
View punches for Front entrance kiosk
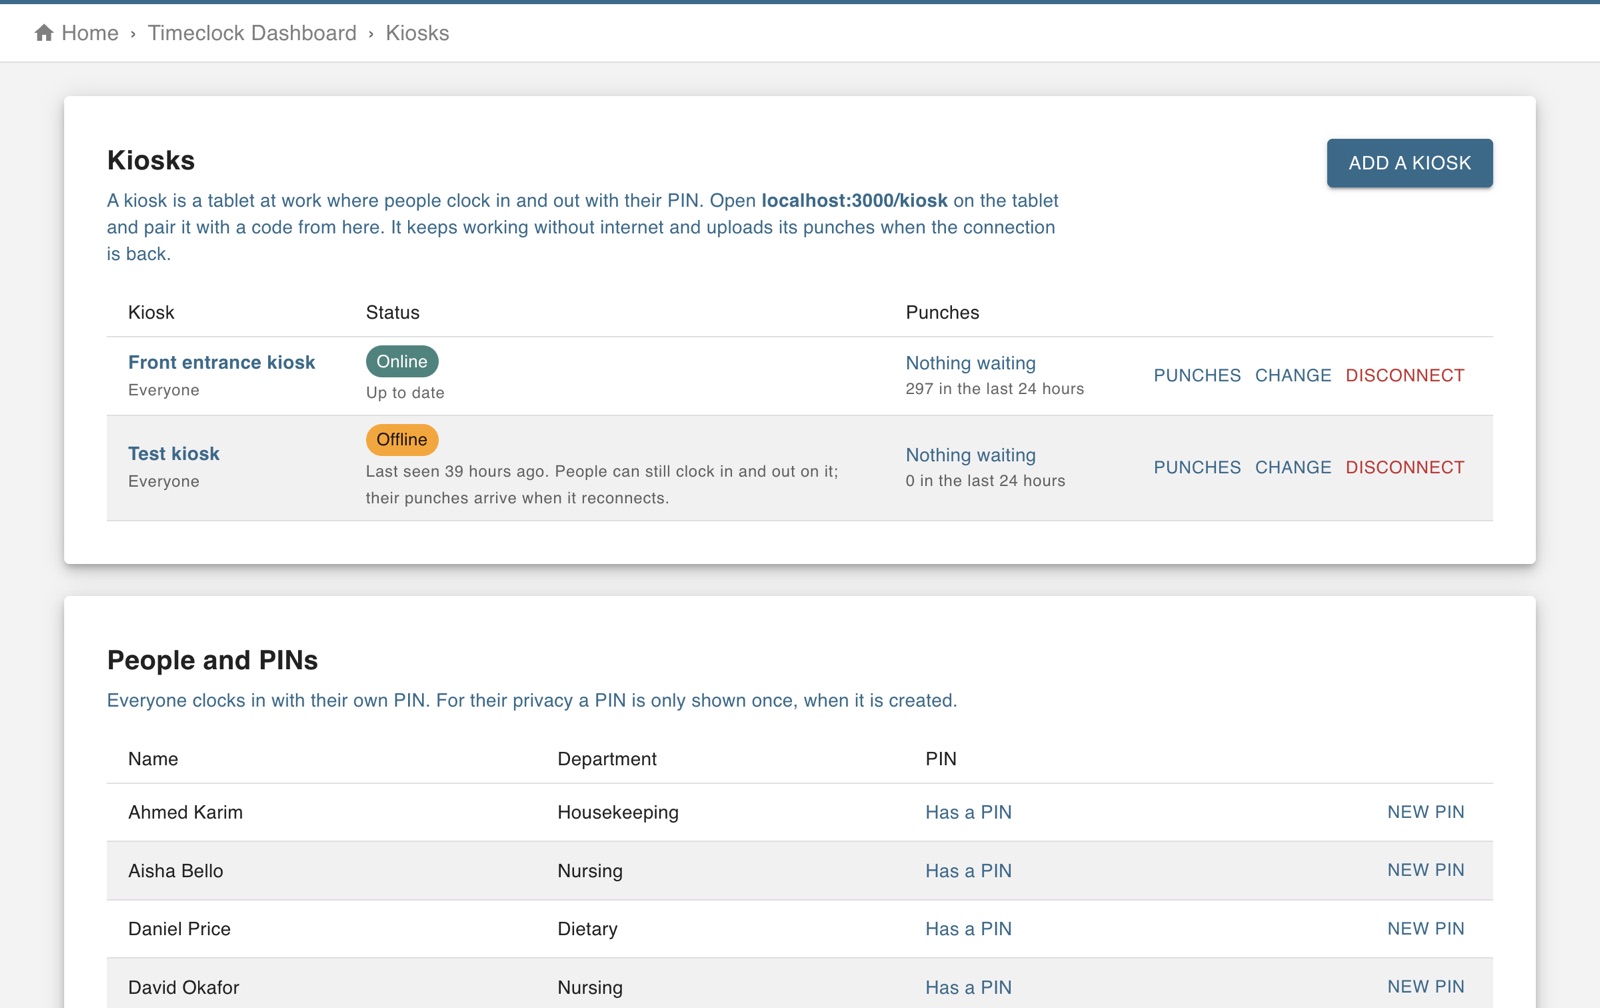point(1197,375)
